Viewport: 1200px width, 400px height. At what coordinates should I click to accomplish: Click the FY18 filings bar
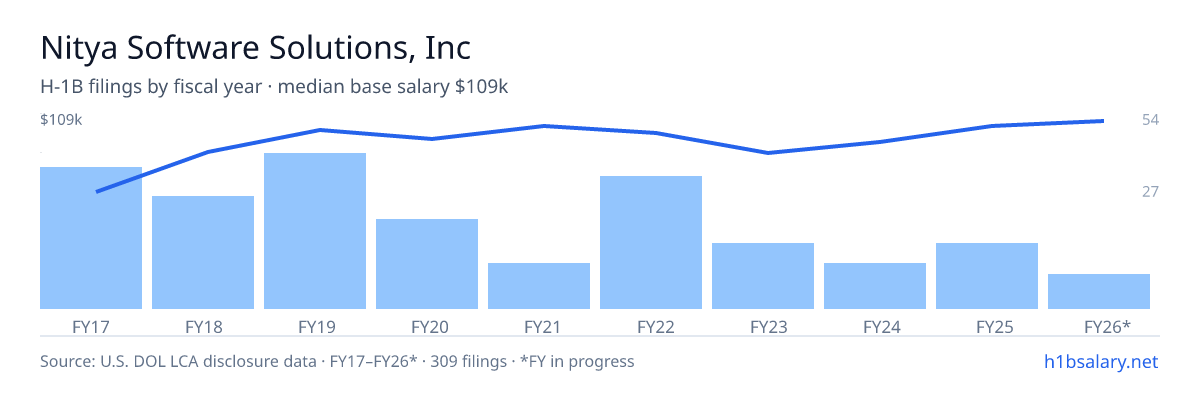coord(203,252)
